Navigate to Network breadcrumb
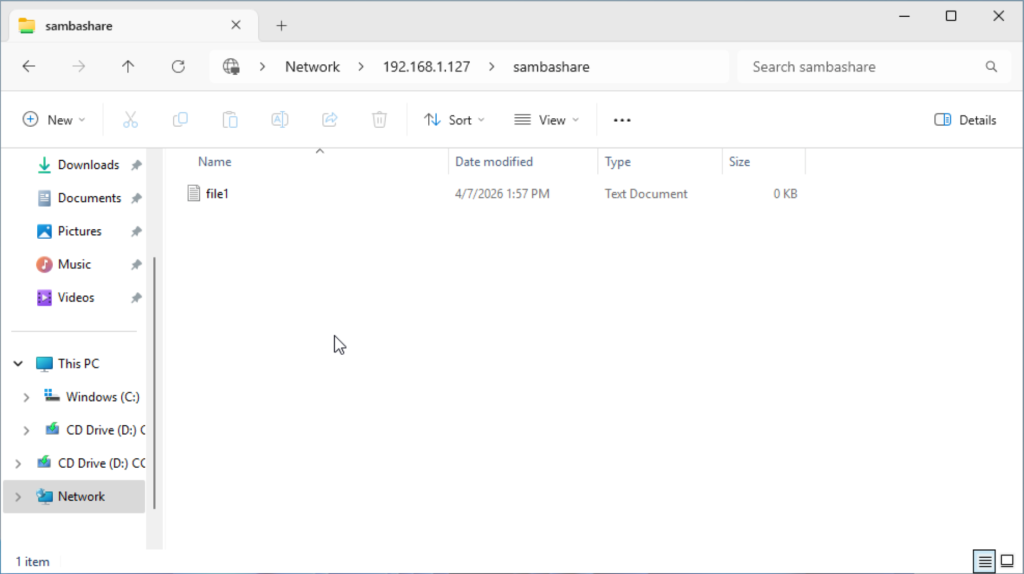The width and height of the screenshot is (1024, 574). coord(312,67)
